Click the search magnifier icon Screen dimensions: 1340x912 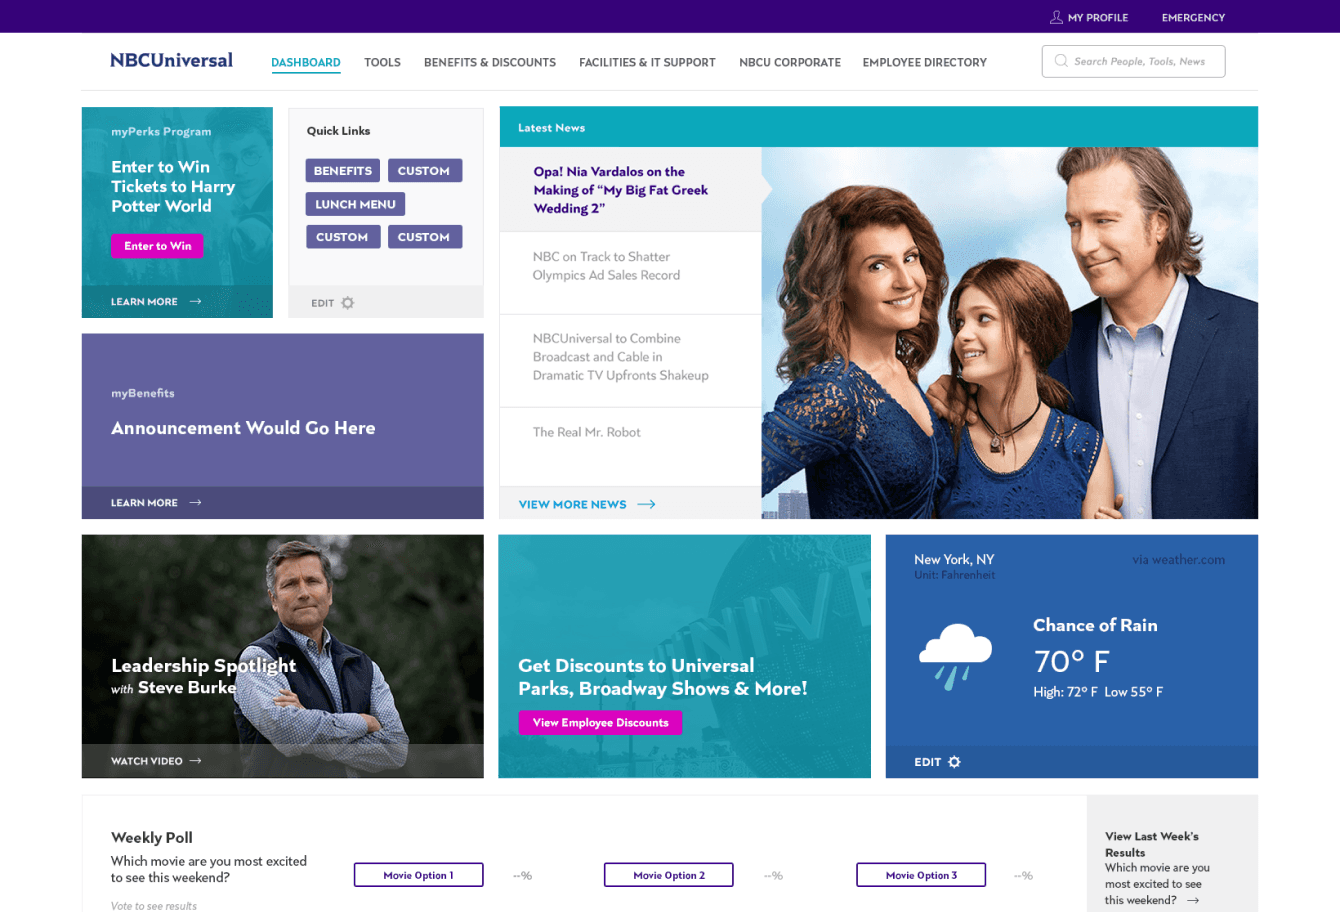click(1061, 61)
